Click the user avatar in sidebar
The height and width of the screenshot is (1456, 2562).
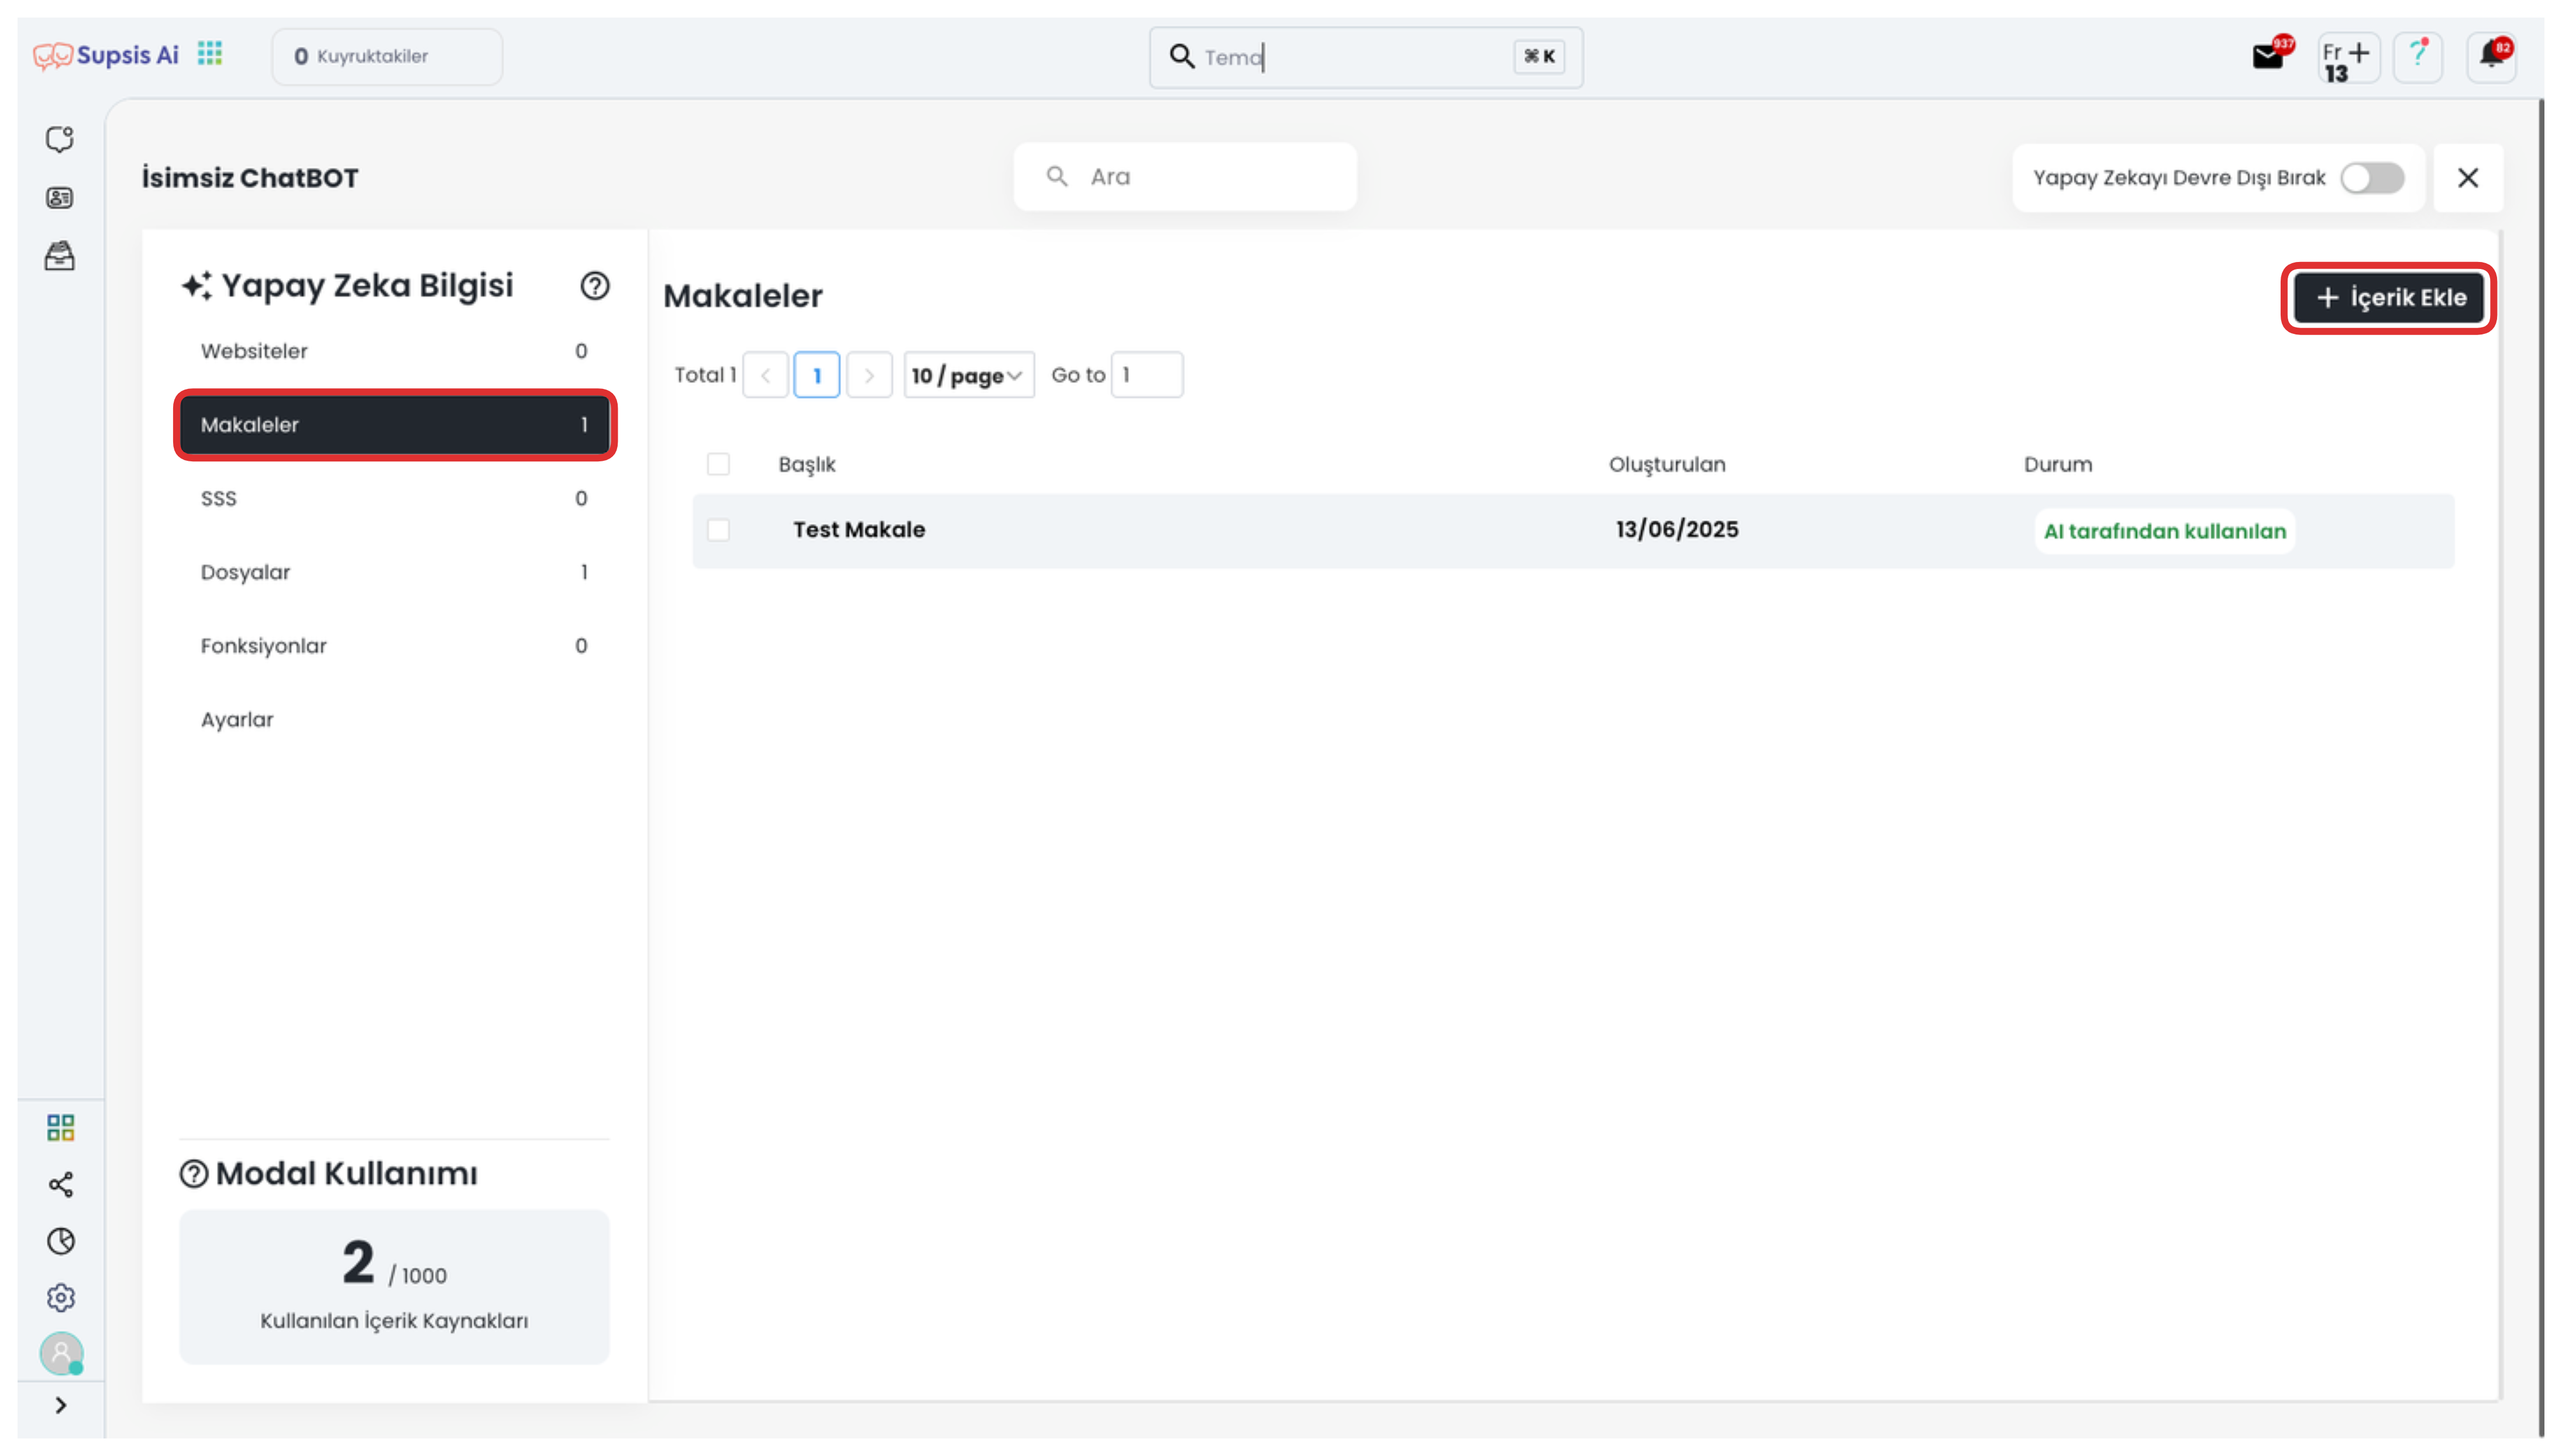pyautogui.click(x=61, y=1353)
